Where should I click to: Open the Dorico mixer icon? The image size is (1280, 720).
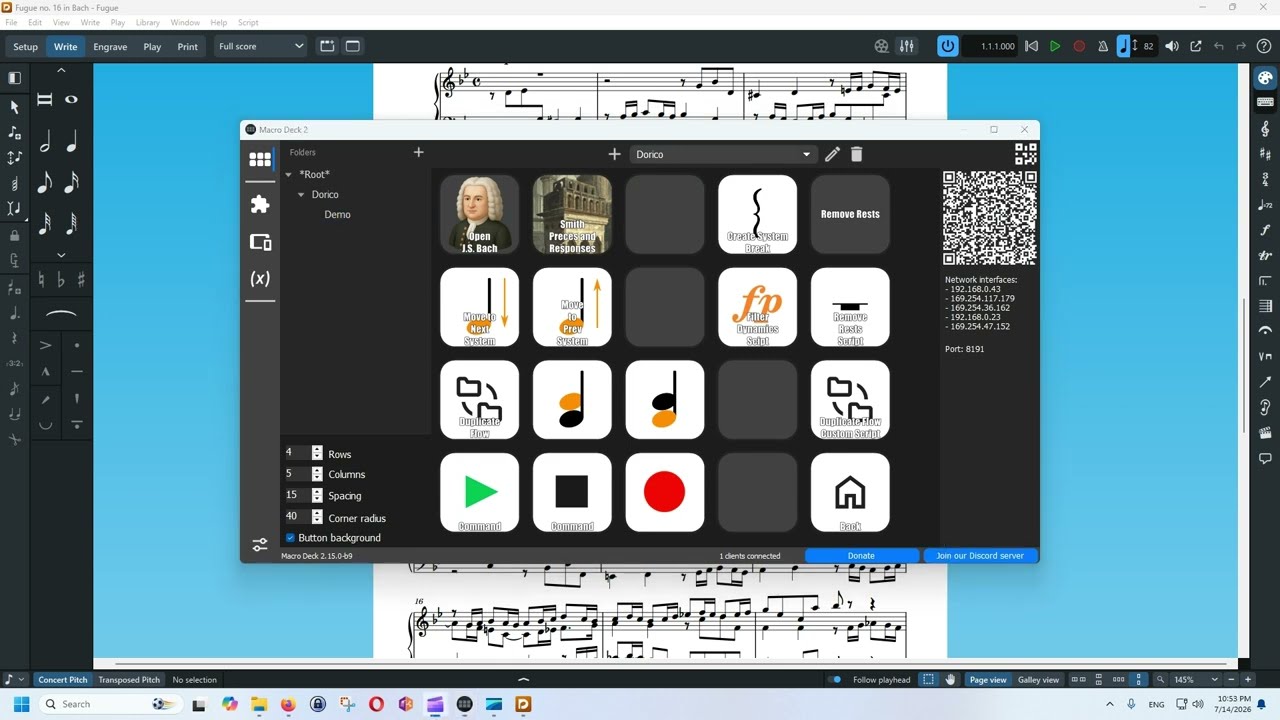pyautogui.click(x=906, y=46)
